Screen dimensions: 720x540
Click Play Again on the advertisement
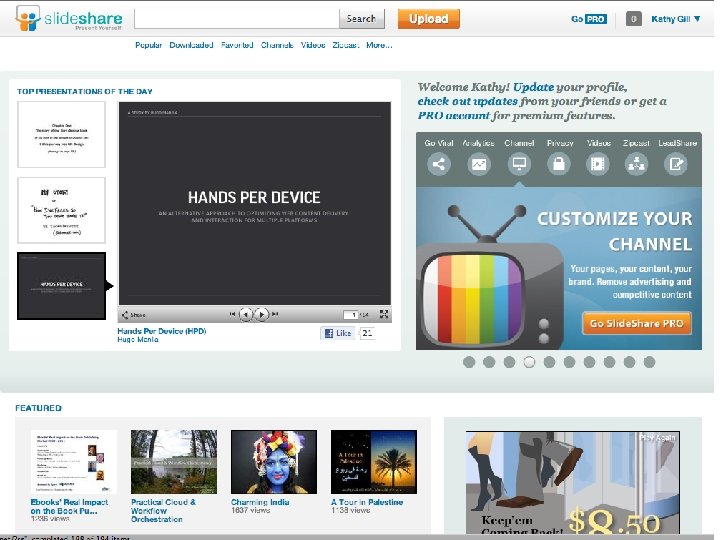point(658,438)
